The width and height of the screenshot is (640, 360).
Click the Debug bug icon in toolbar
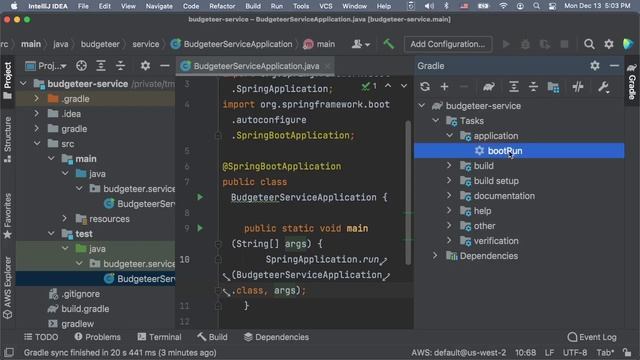click(525, 44)
